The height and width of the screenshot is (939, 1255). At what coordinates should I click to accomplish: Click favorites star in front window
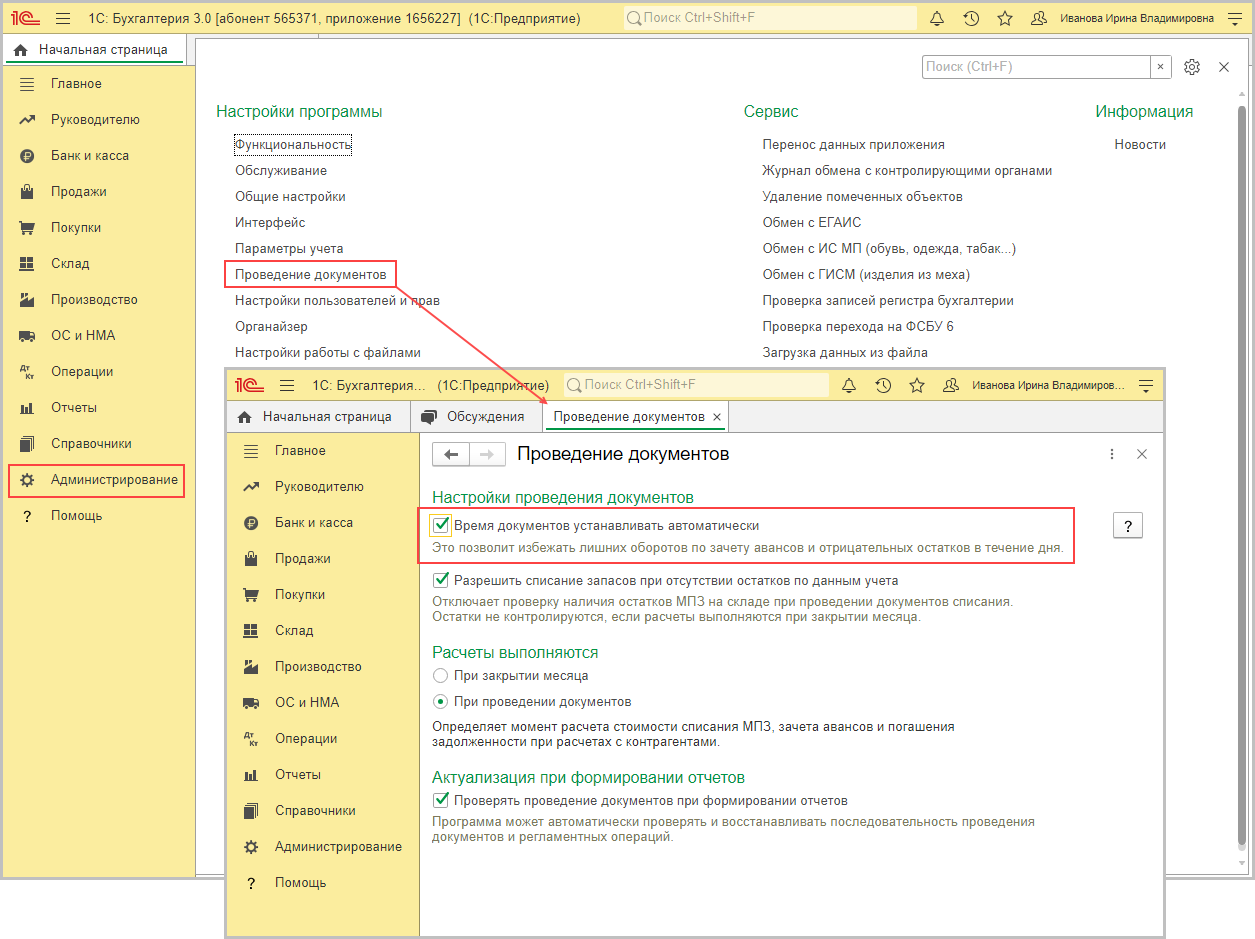[x=917, y=385]
